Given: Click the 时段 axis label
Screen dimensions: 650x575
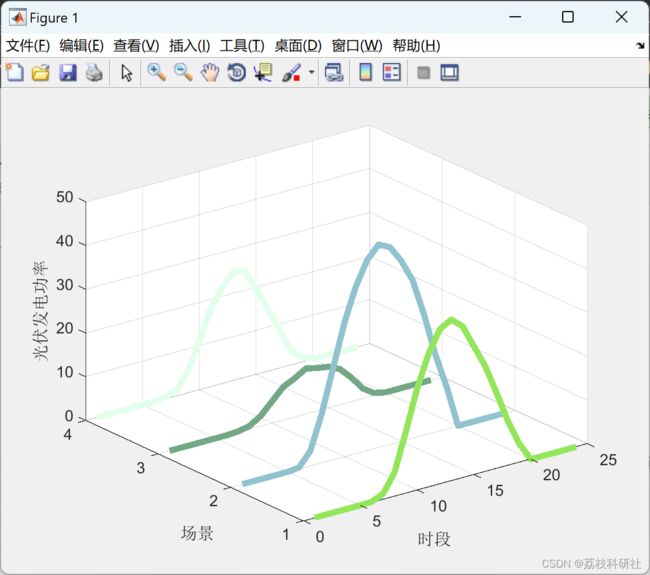Looking at the screenshot, I should [x=434, y=539].
